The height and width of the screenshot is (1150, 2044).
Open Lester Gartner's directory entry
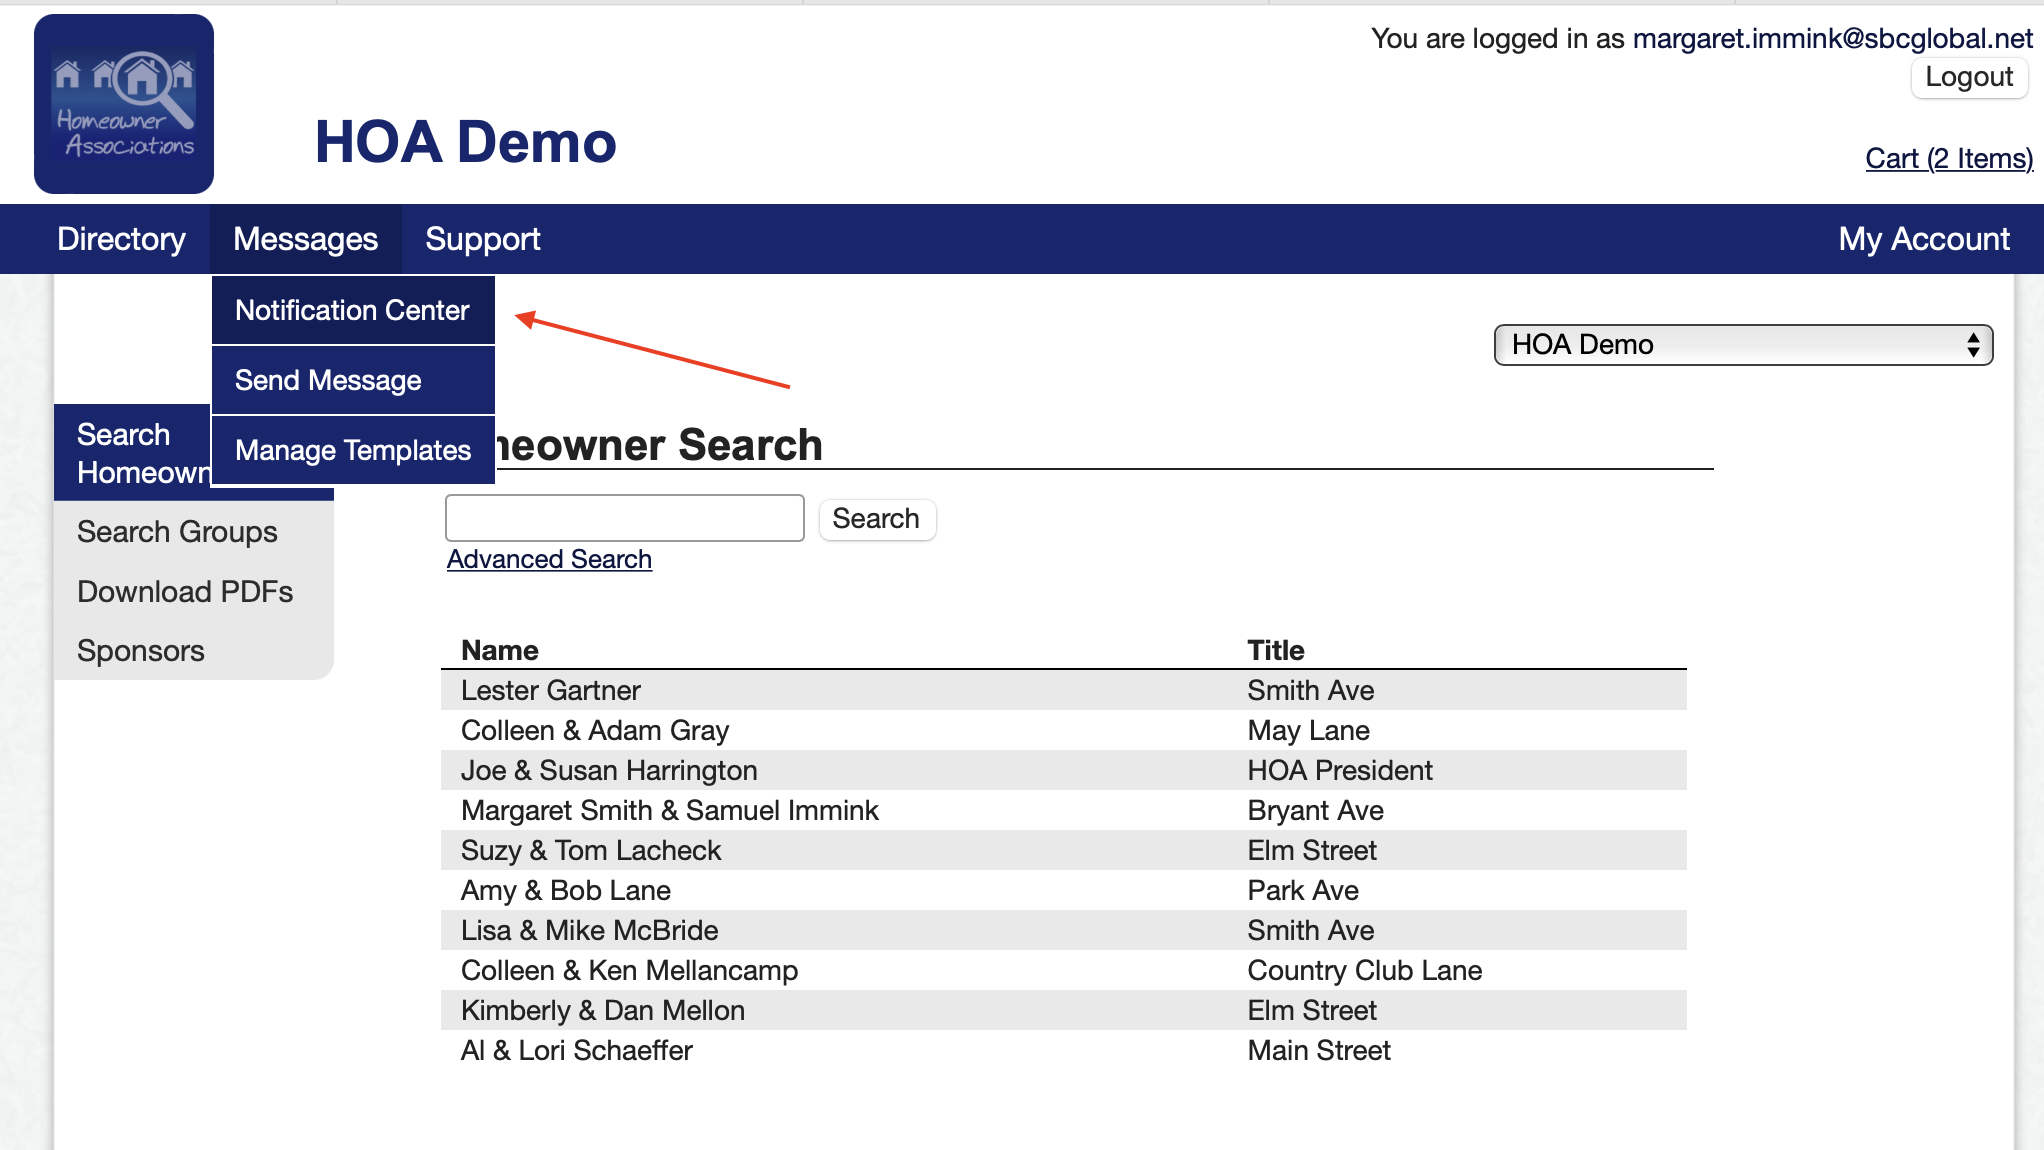(x=550, y=691)
